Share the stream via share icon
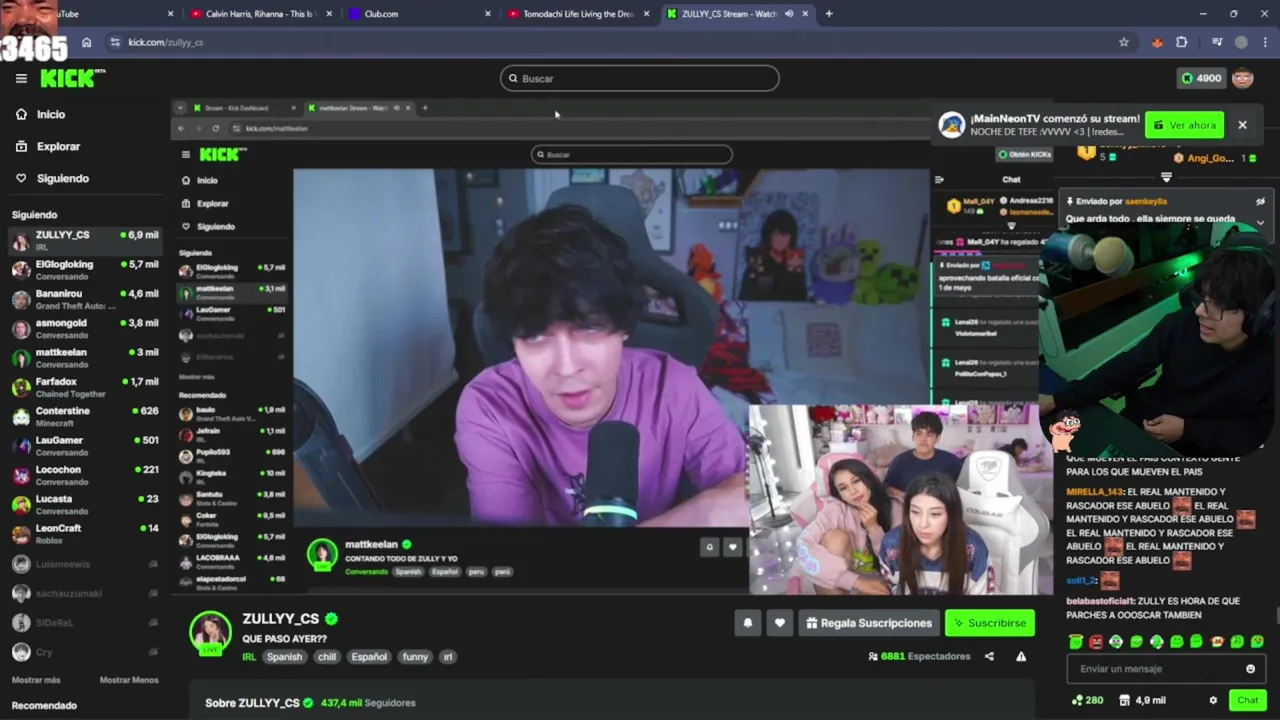 pyautogui.click(x=989, y=657)
